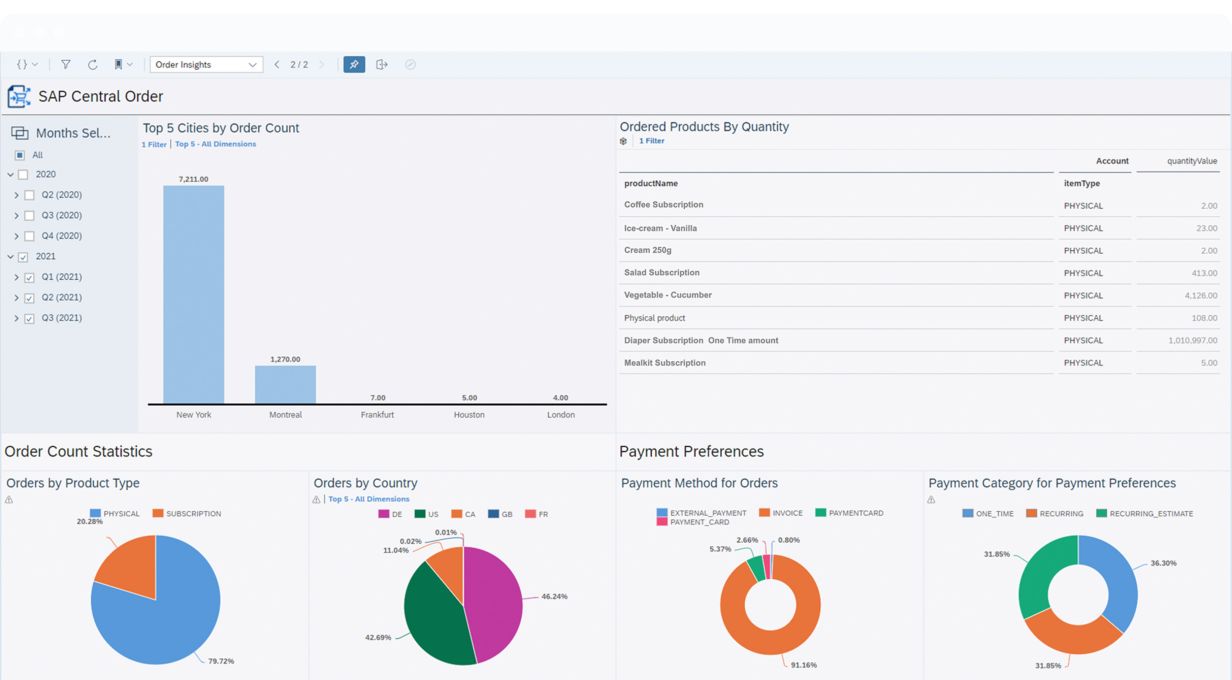The image size is (1232, 680).
Task: Click the refresh icon in toolbar
Action: [x=92, y=65]
